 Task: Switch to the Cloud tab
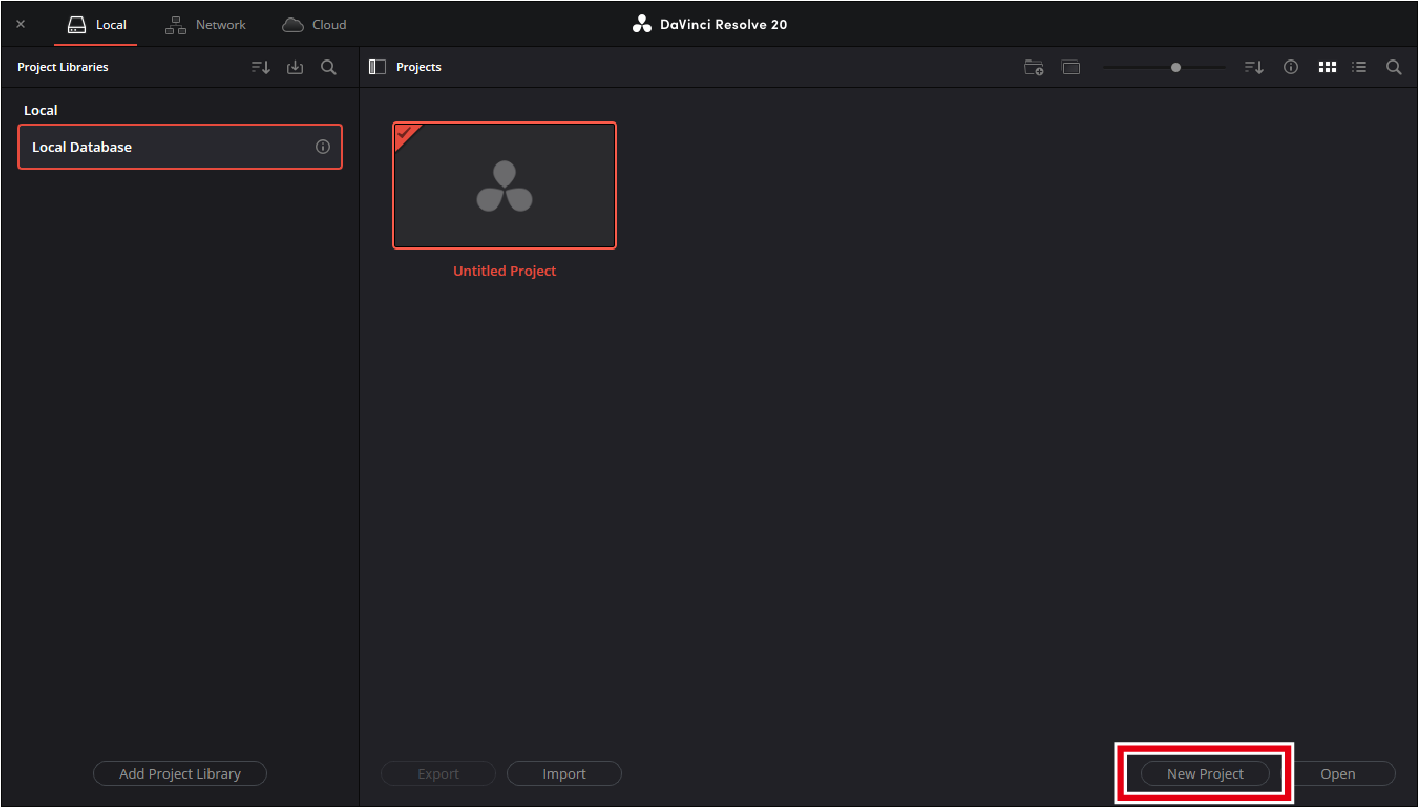tap(314, 24)
